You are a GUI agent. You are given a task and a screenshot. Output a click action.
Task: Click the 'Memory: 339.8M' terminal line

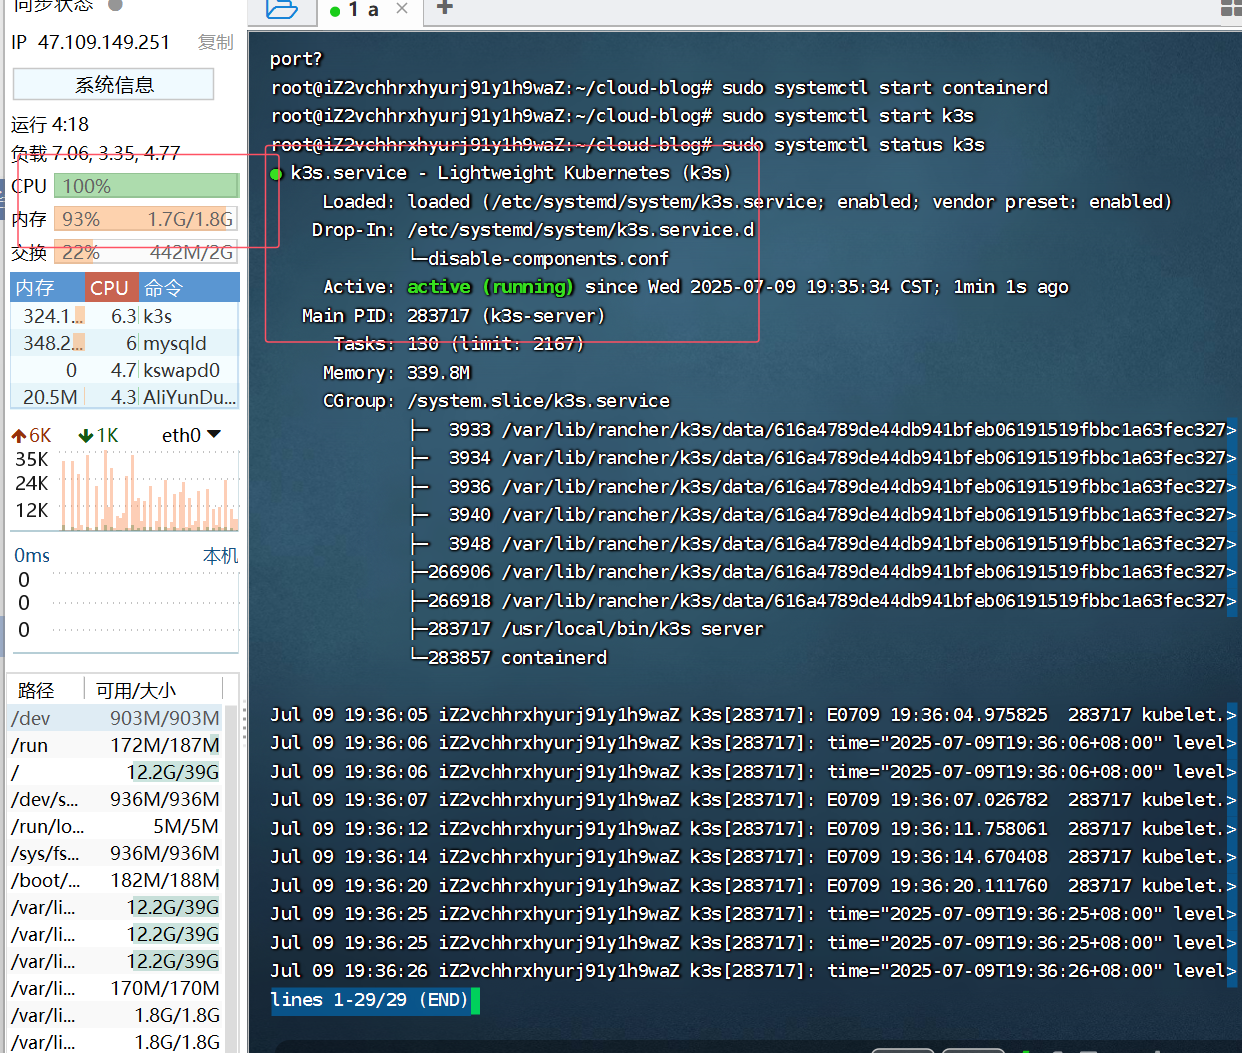(396, 373)
